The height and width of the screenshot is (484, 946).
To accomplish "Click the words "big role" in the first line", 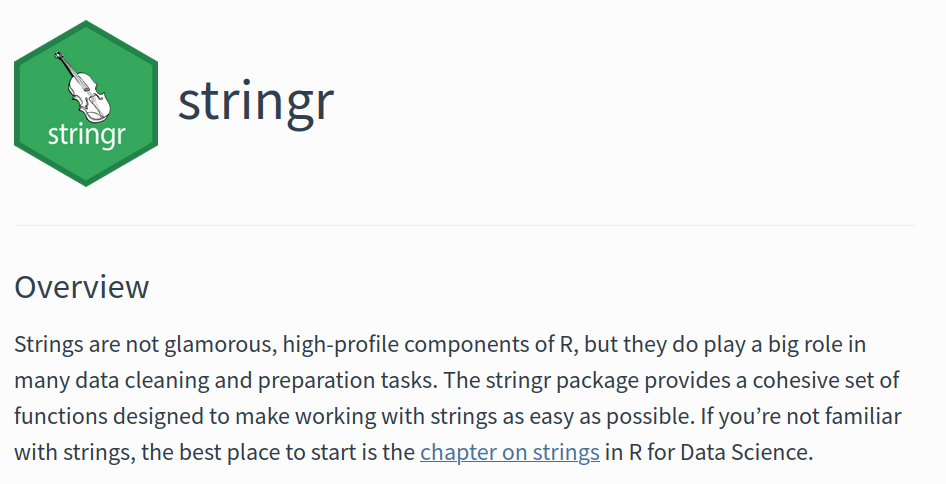I will point(784,345).
